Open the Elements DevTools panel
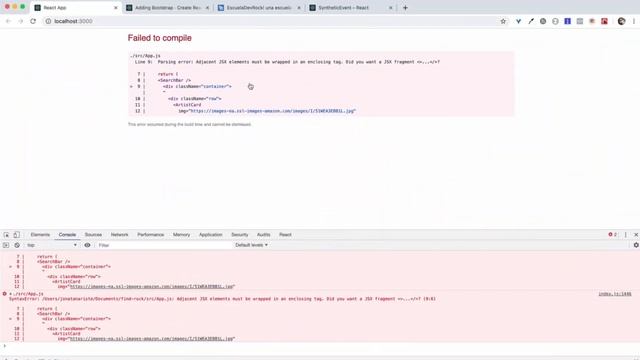The height and width of the screenshot is (360, 640). (40, 235)
